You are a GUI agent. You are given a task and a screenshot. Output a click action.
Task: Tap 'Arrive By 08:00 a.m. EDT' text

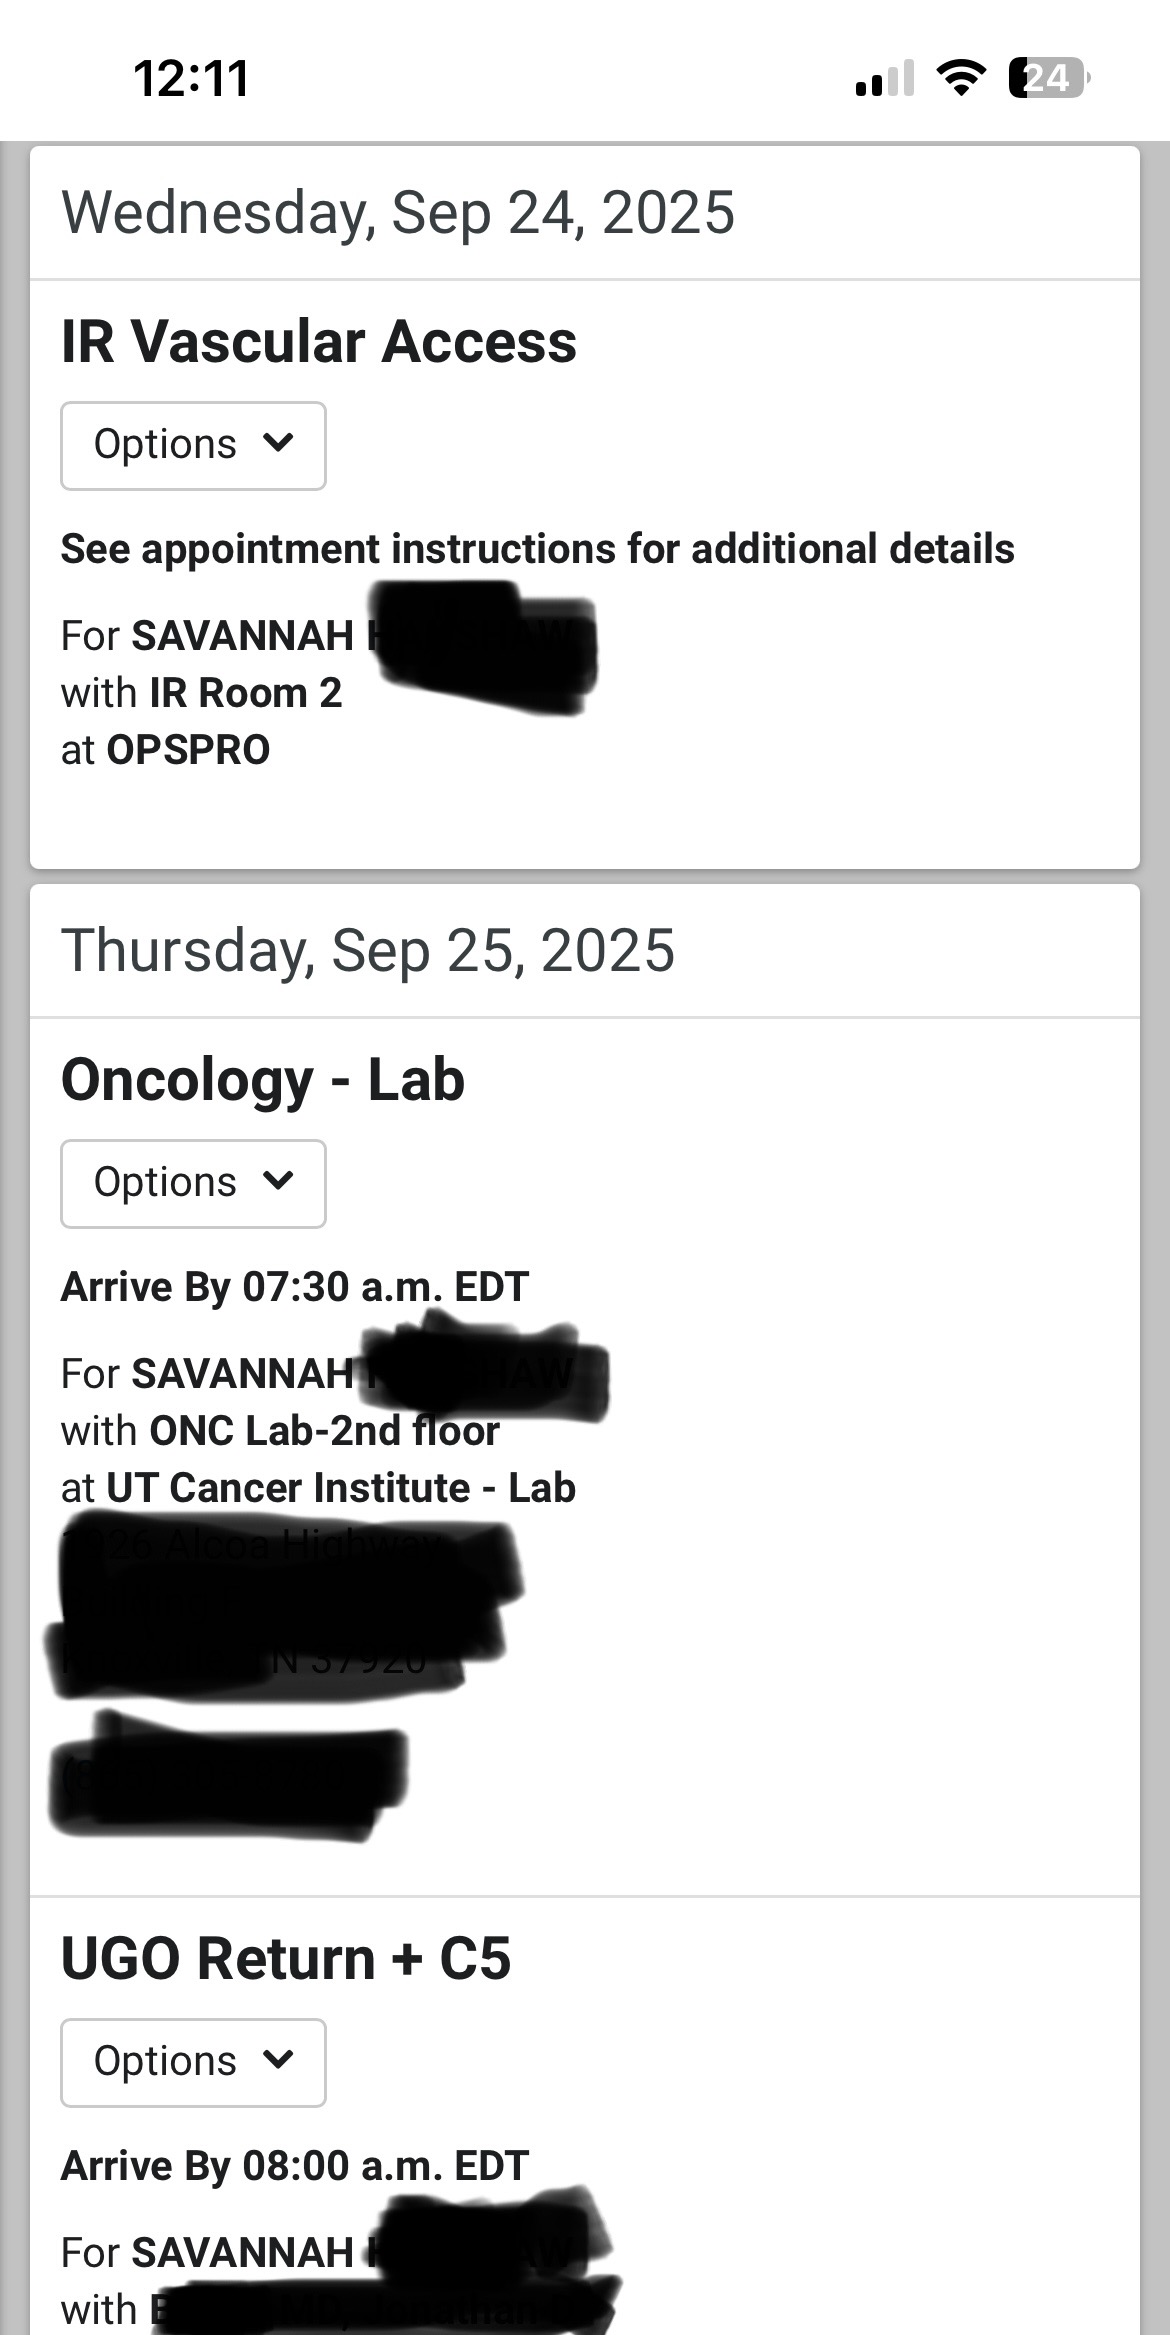[x=295, y=2166]
